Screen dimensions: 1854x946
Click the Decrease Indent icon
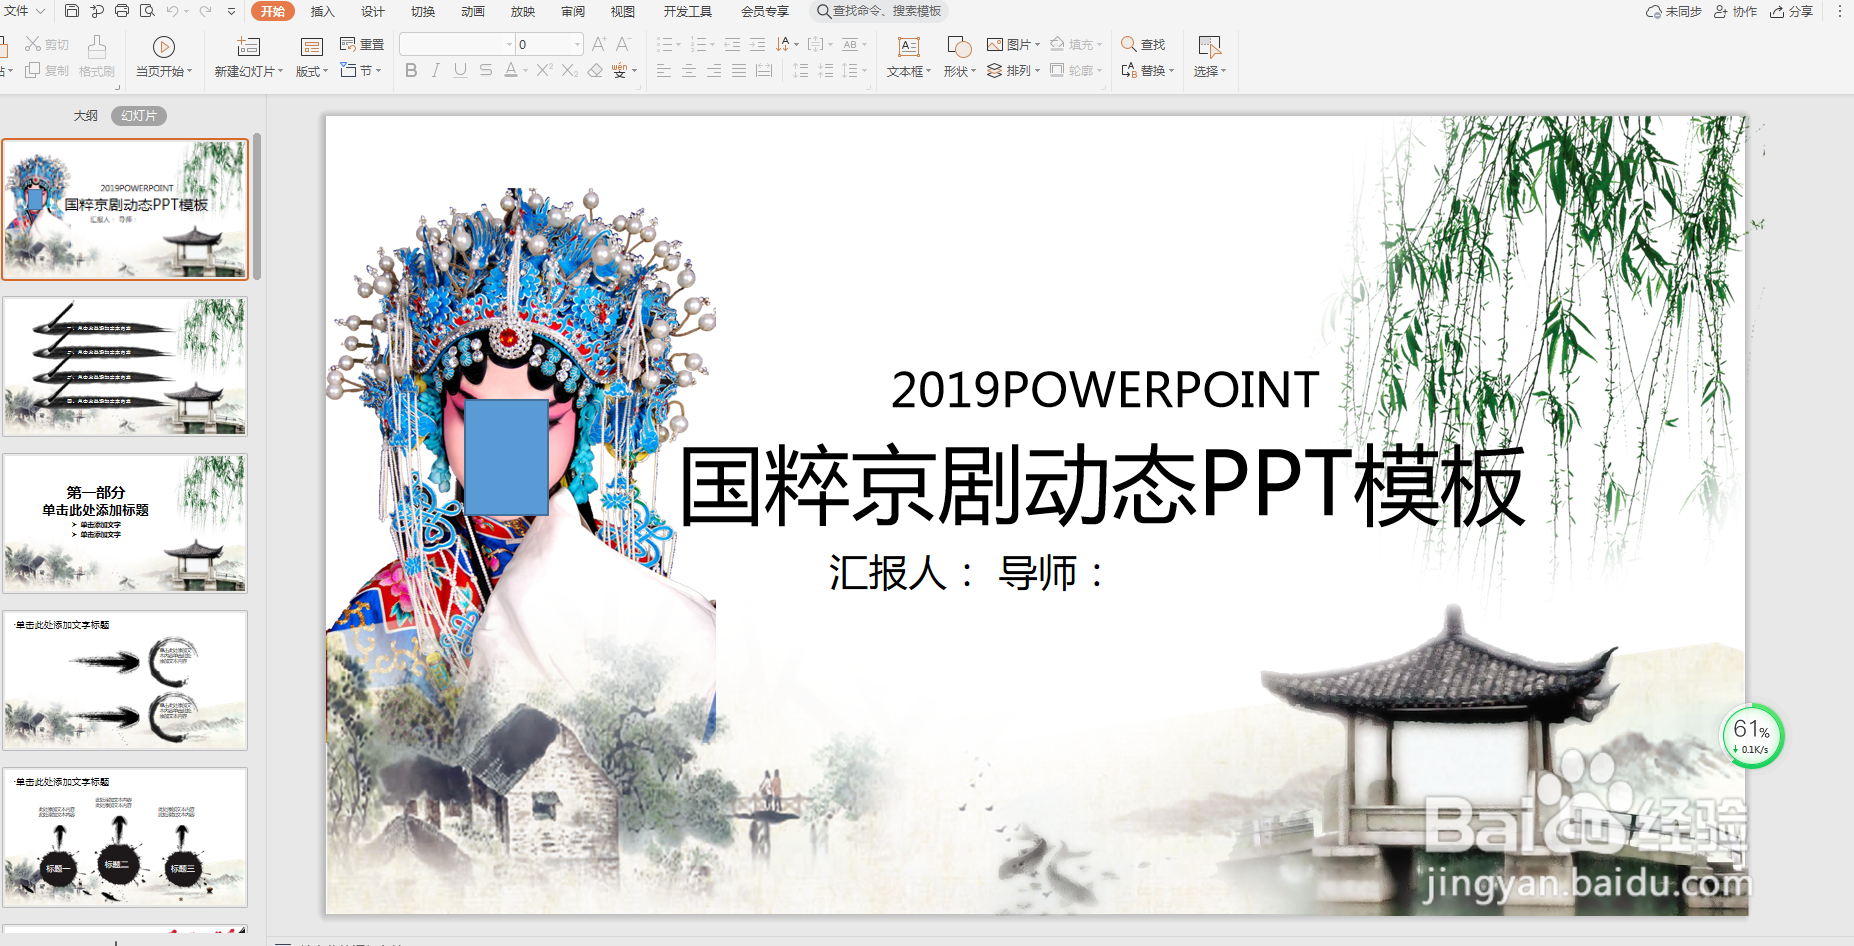pos(732,44)
